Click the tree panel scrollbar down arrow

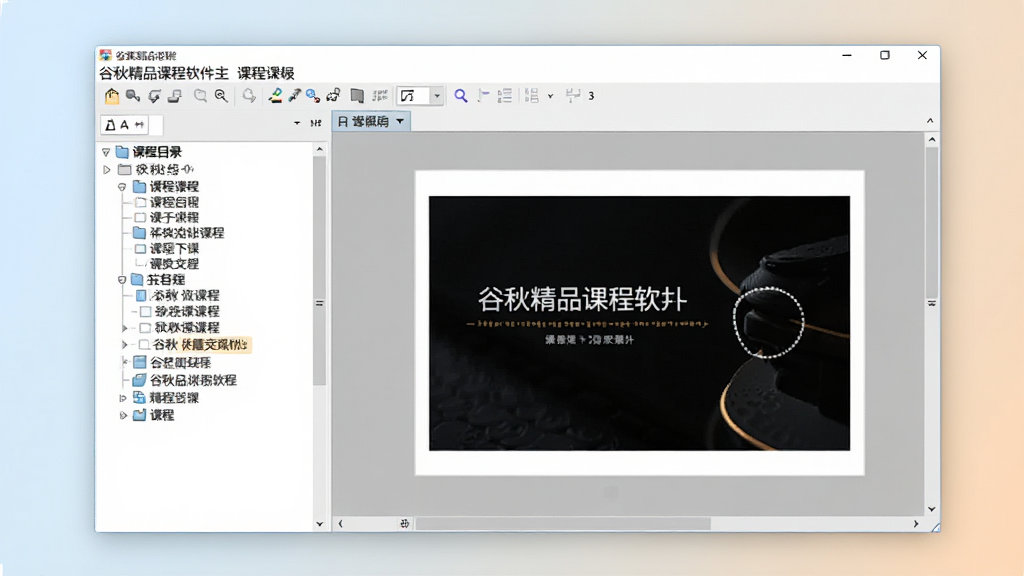point(319,524)
